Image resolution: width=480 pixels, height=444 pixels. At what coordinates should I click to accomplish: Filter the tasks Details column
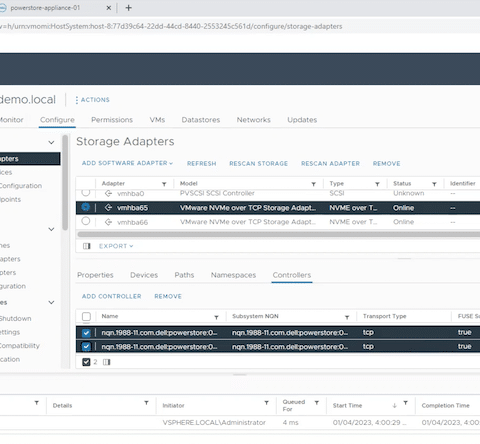coord(146,403)
